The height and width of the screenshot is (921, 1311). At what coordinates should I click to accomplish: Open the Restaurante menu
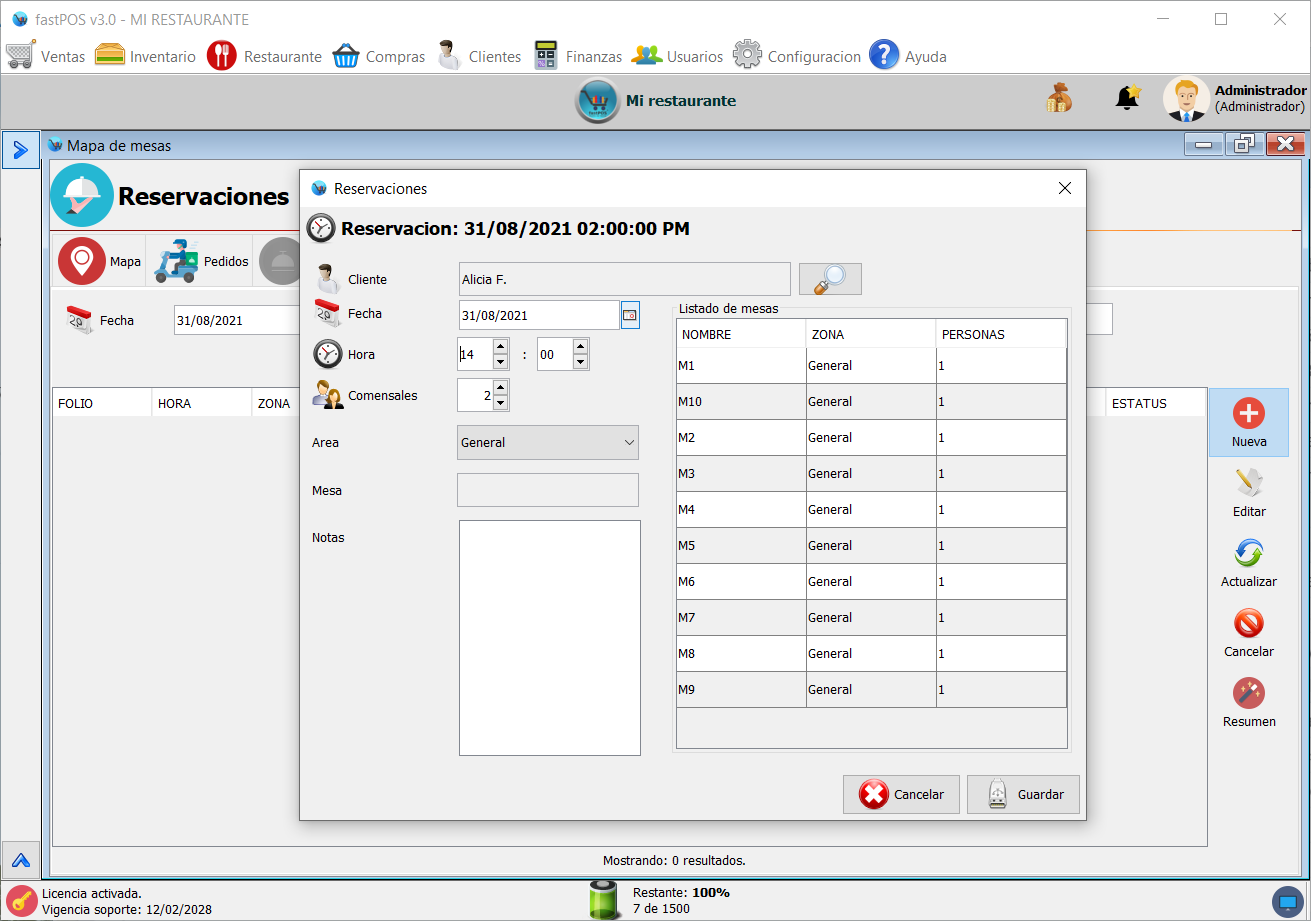click(x=265, y=56)
